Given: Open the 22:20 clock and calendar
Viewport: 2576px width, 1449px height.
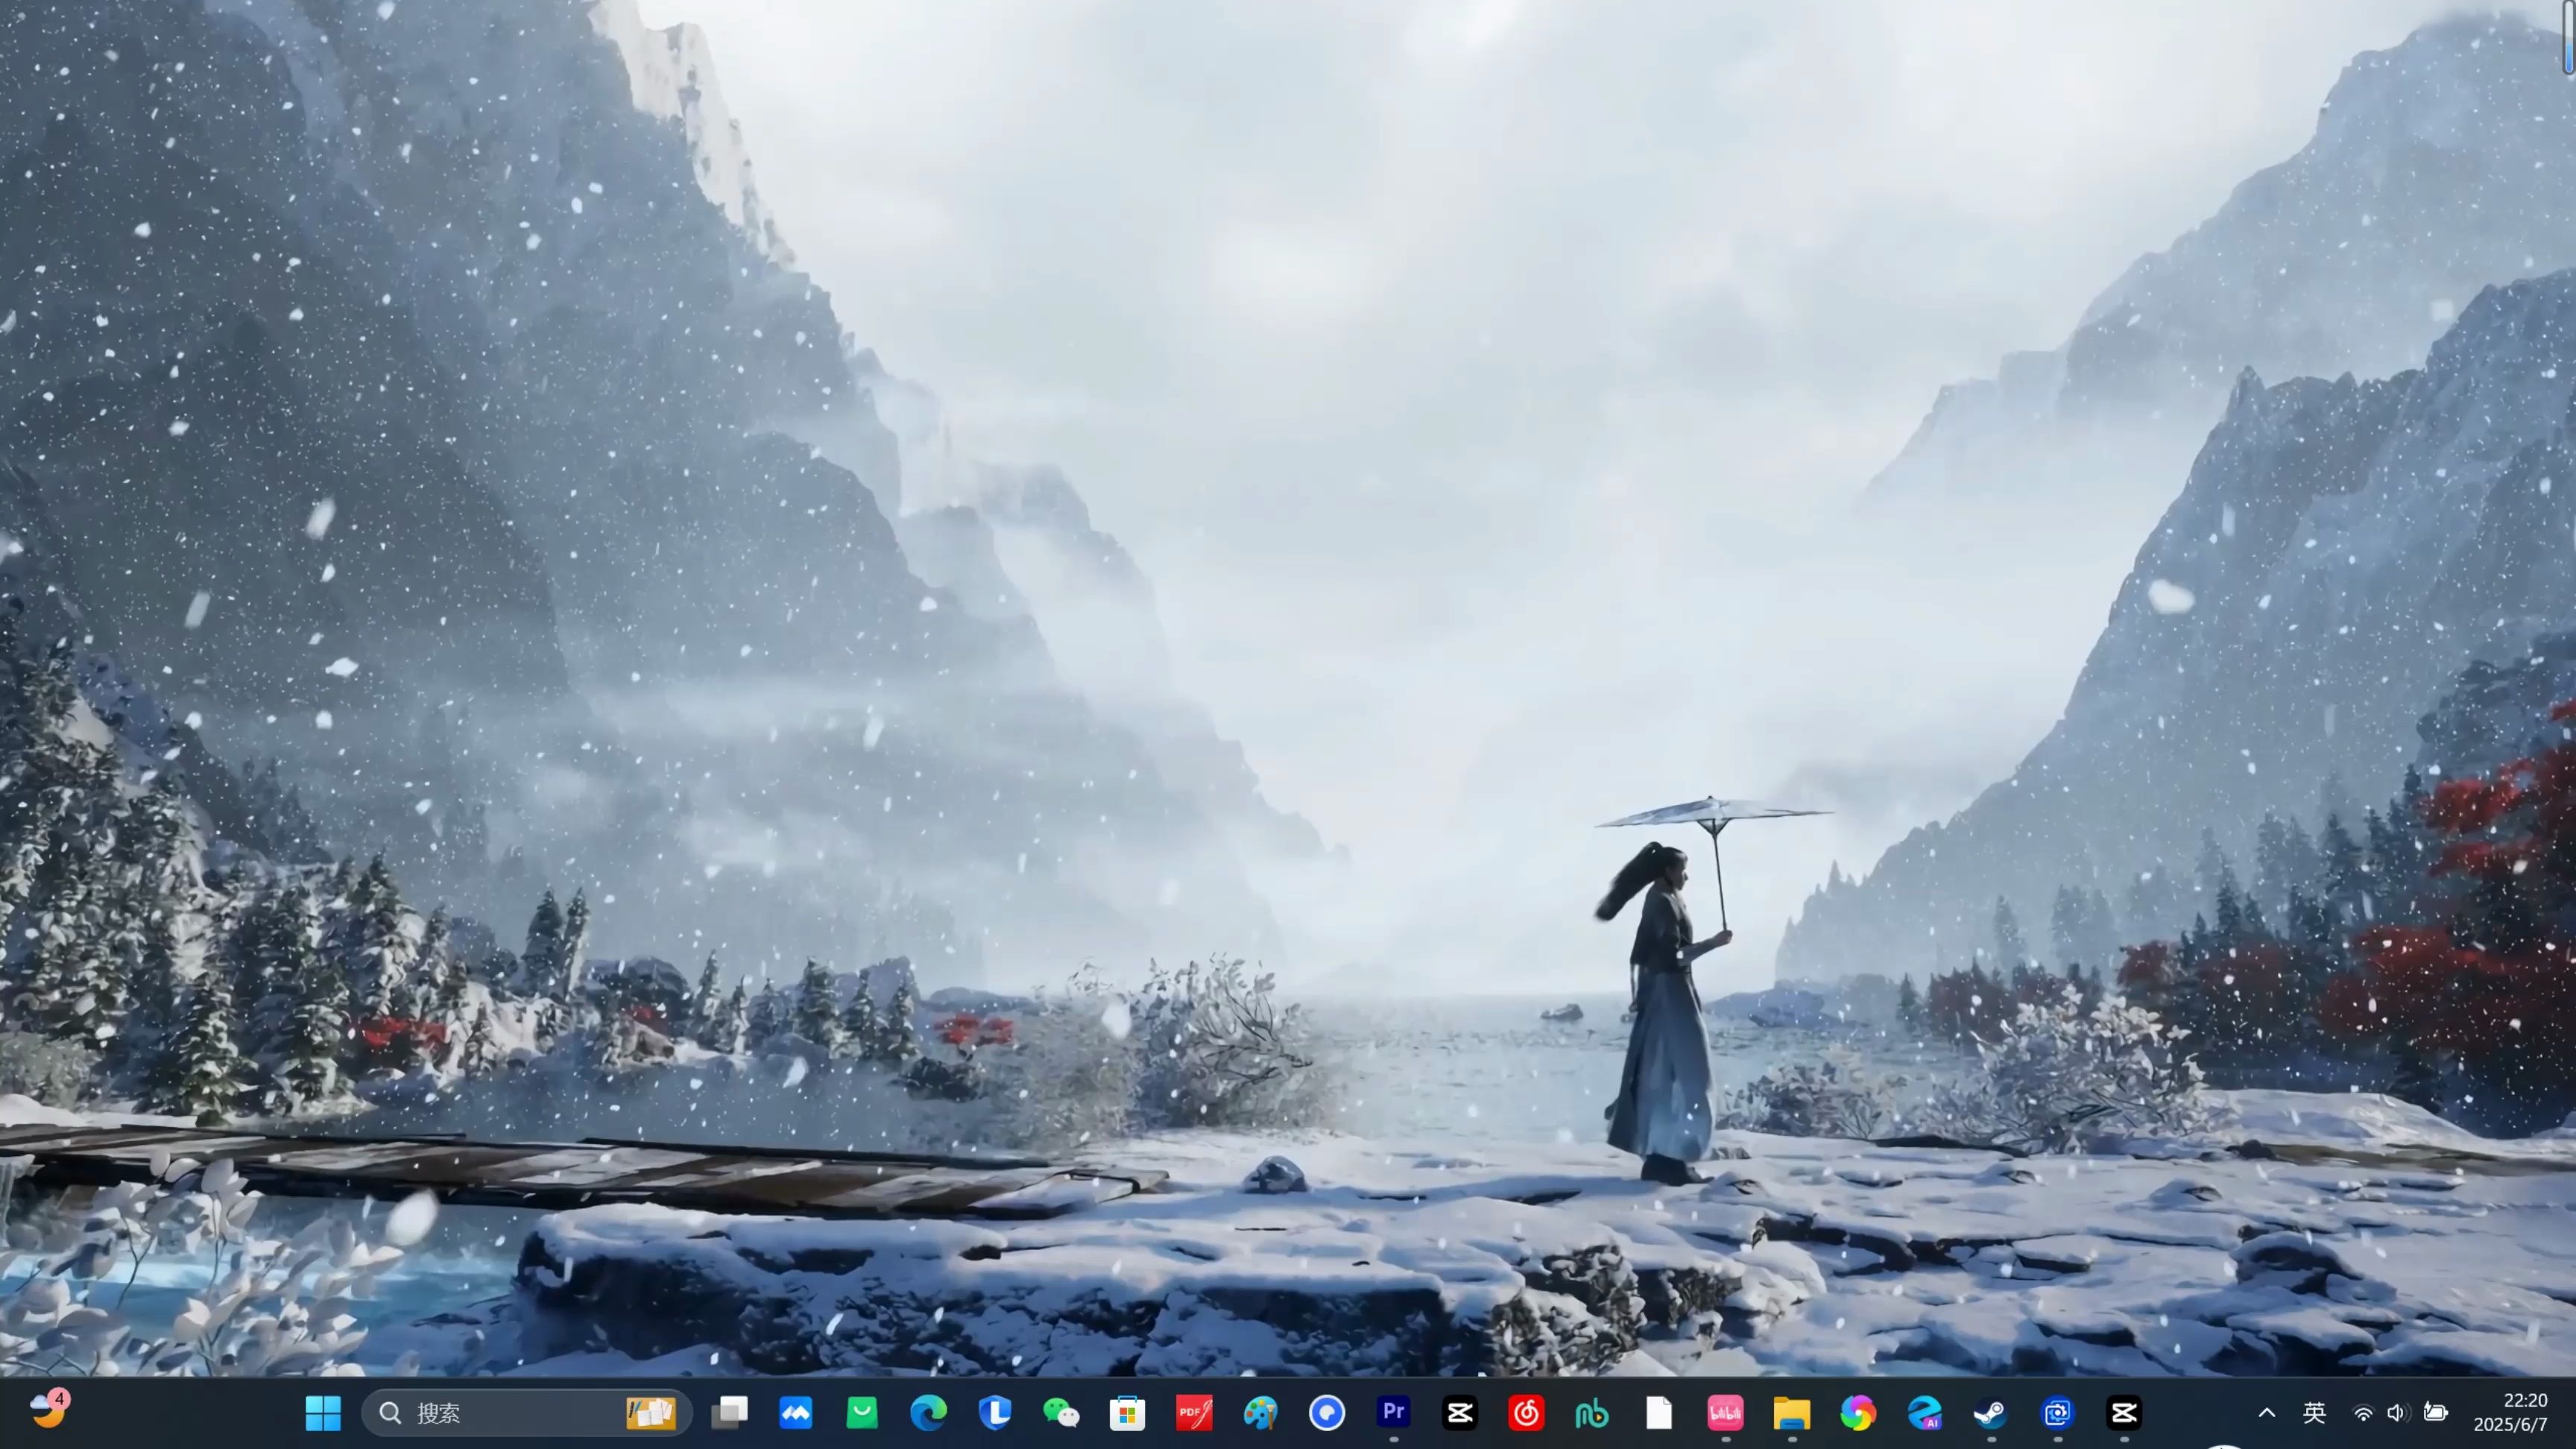Looking at the screenshot, I should (2510, 1412).
